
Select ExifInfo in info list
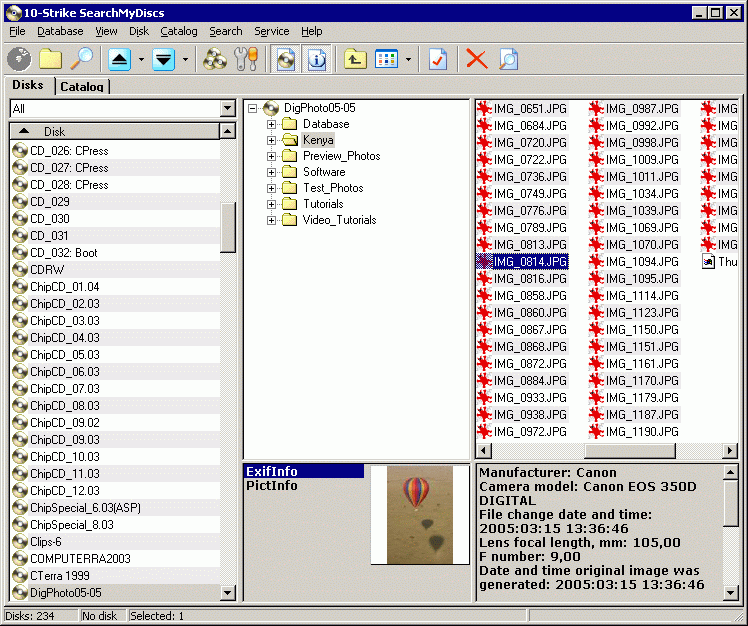(304, 471)
